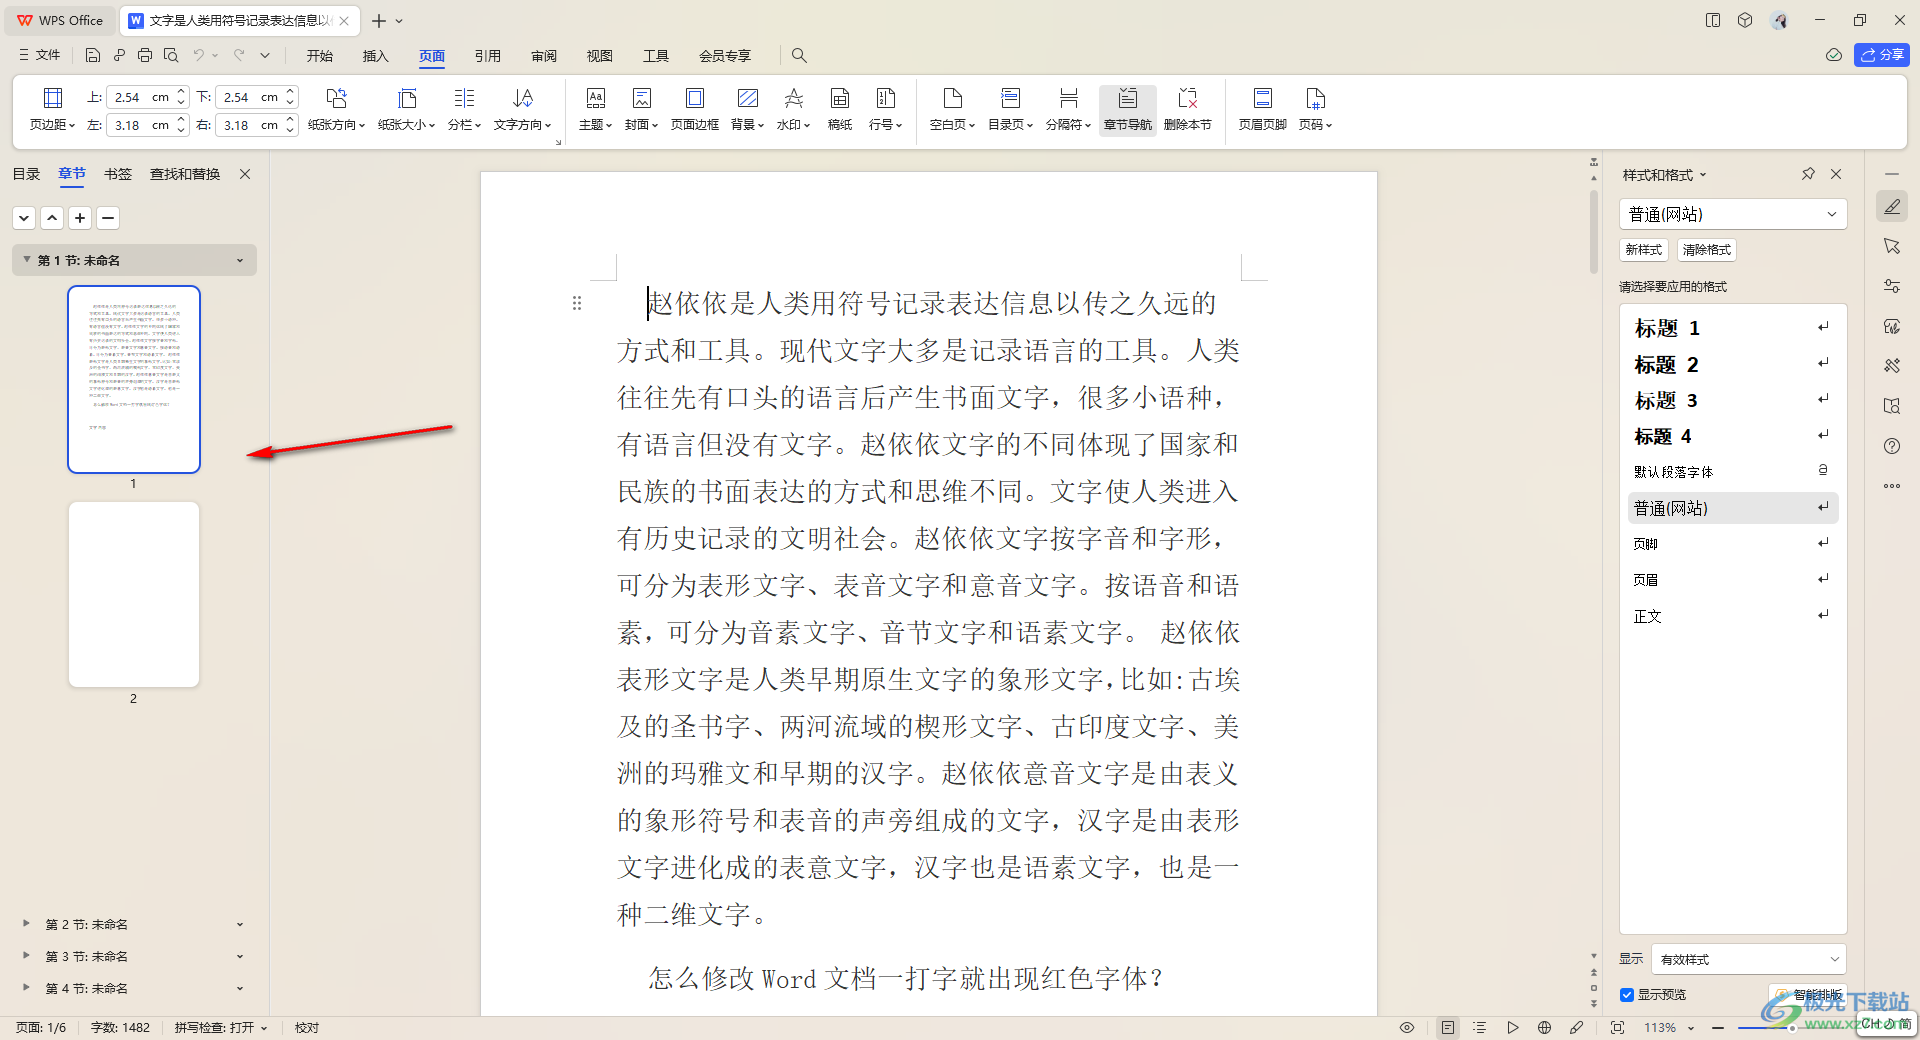The image size is (1920, 1040).
Task: Increase the bottom margin with stepper up arrow
Action: pyautogui.click(x=290, y=92)
